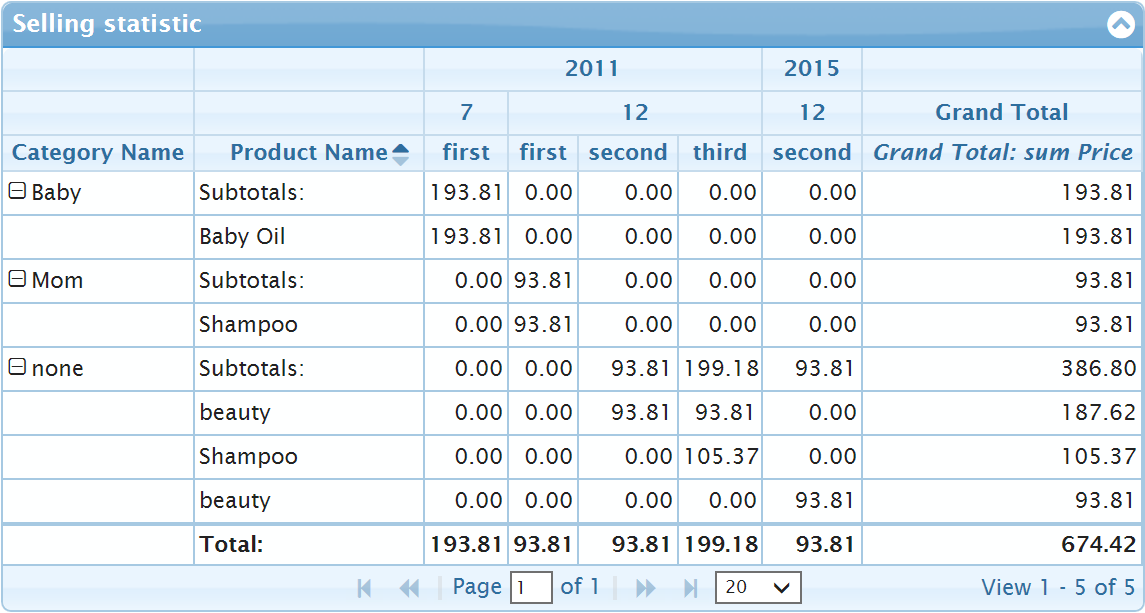Select the Shampoo cell with 105.37
The width and height of the screenshot is (1145, 613).
tap(309, 457)
